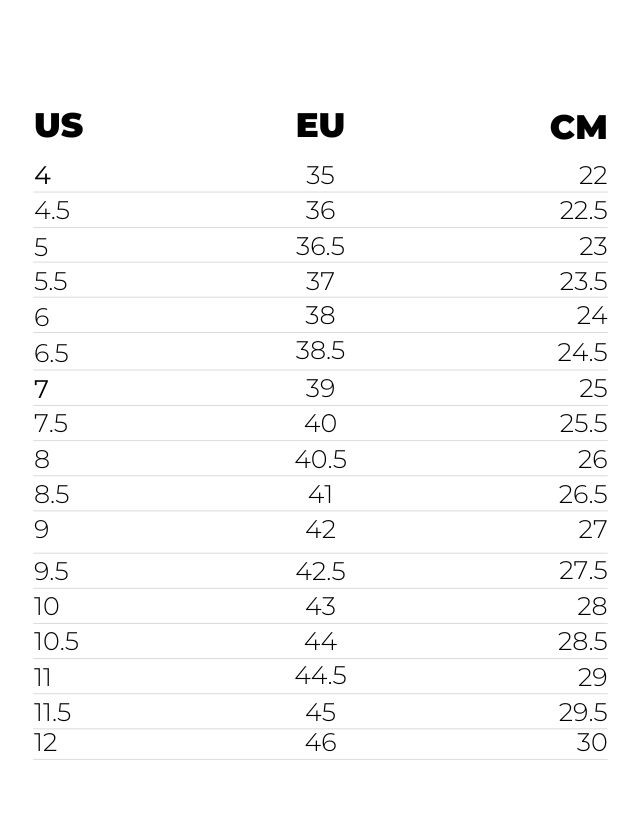641x824 pixels.
Task: Click the 29.5 CM measurement
Action: [583, 712]
